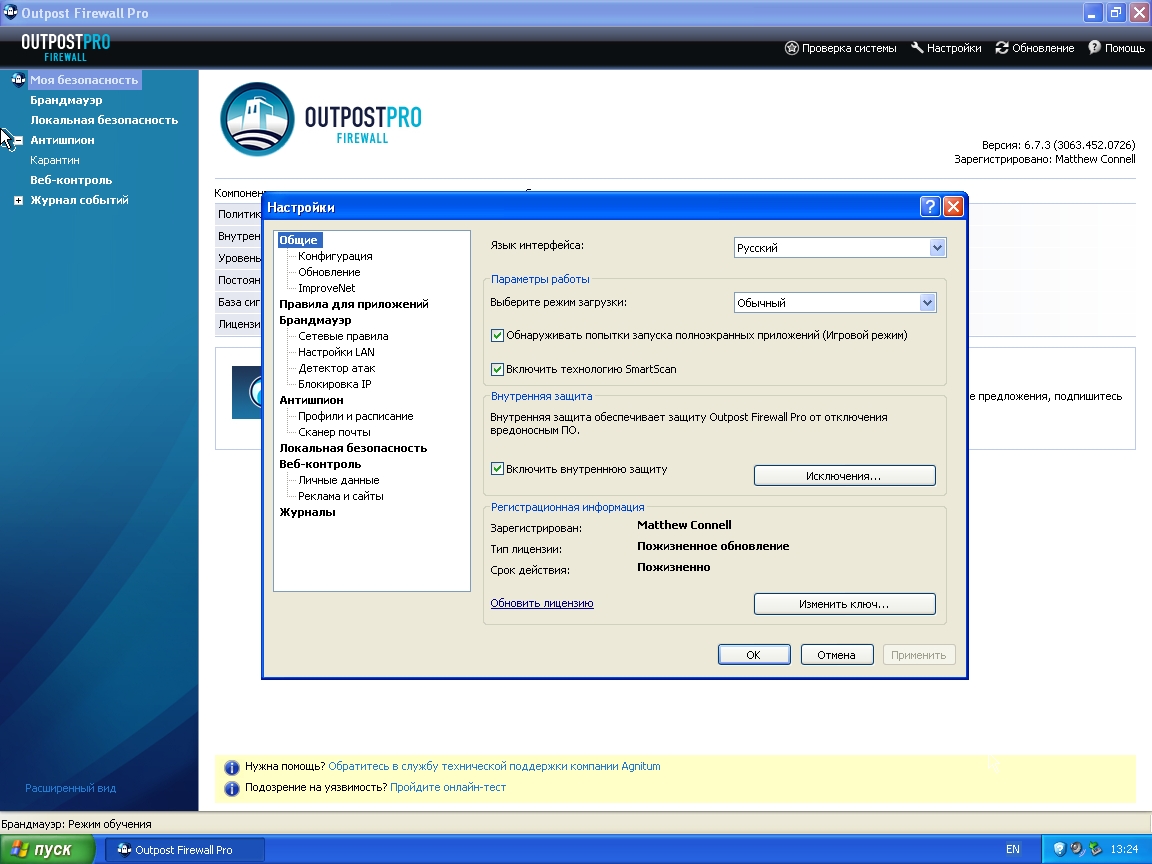The width and height of the screenshot is (1152, 864).
Task: Select Антишпион in settings tree
Action: [x=312, y=400]
